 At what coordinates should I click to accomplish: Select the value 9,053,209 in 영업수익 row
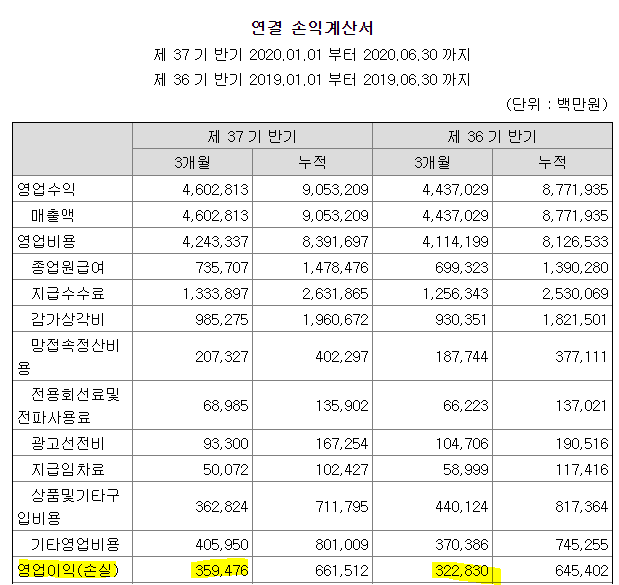pos(335,190)
